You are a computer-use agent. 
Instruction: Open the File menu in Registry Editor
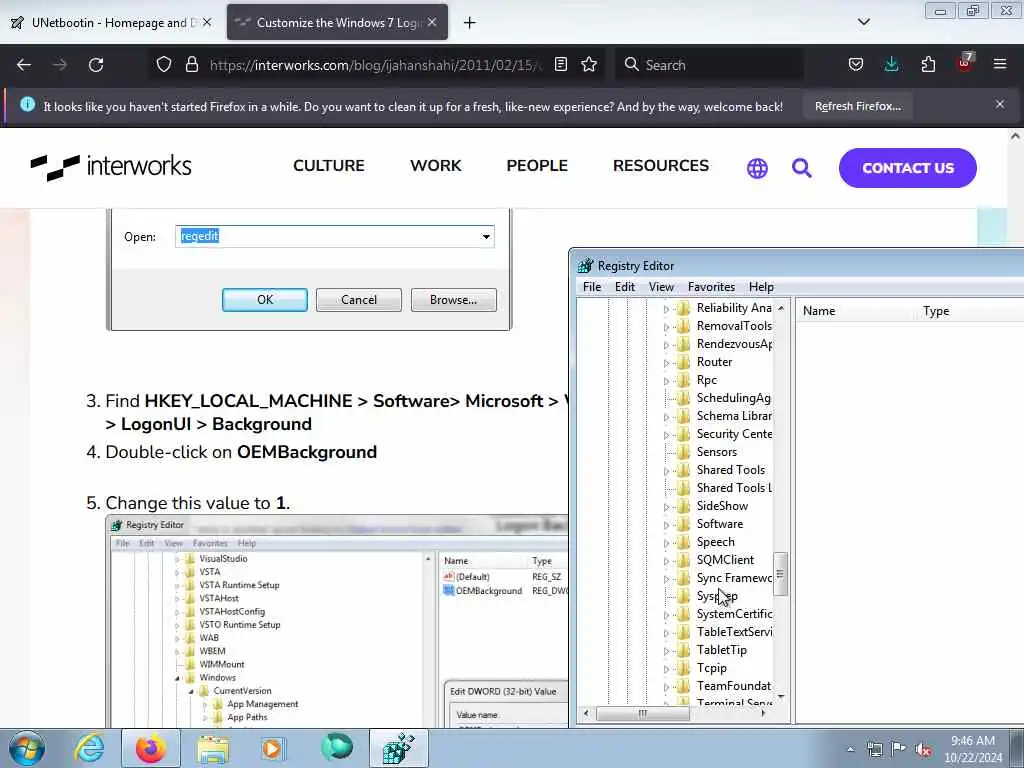click(592, 287)
